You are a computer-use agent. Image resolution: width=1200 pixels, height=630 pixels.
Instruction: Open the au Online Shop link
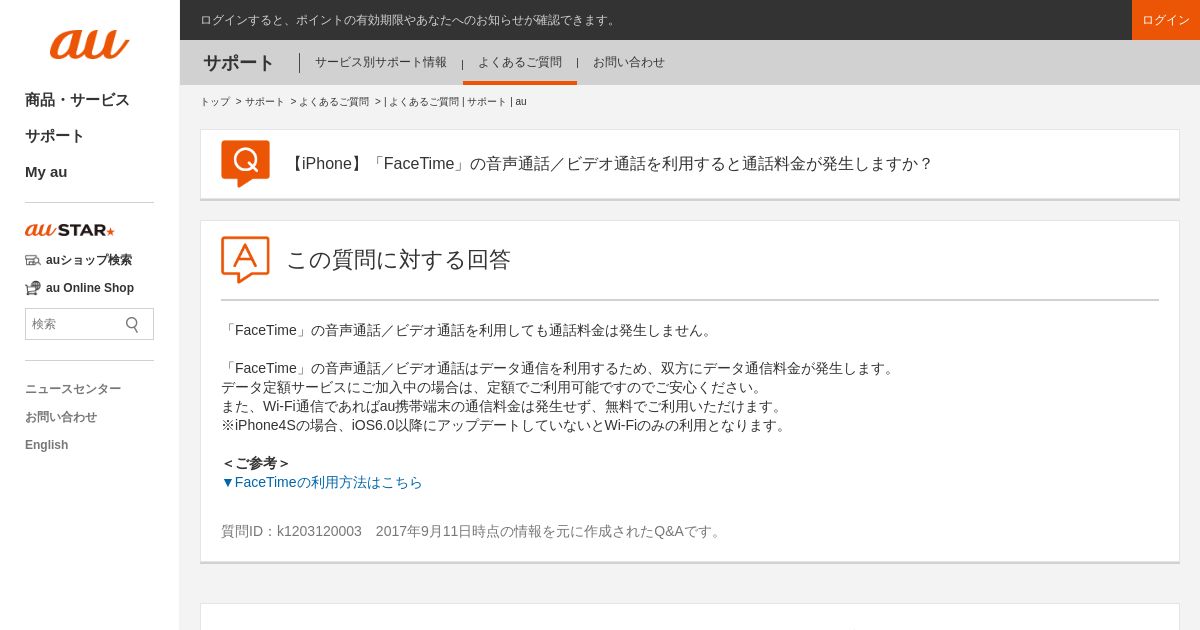[x=90, y=288]
